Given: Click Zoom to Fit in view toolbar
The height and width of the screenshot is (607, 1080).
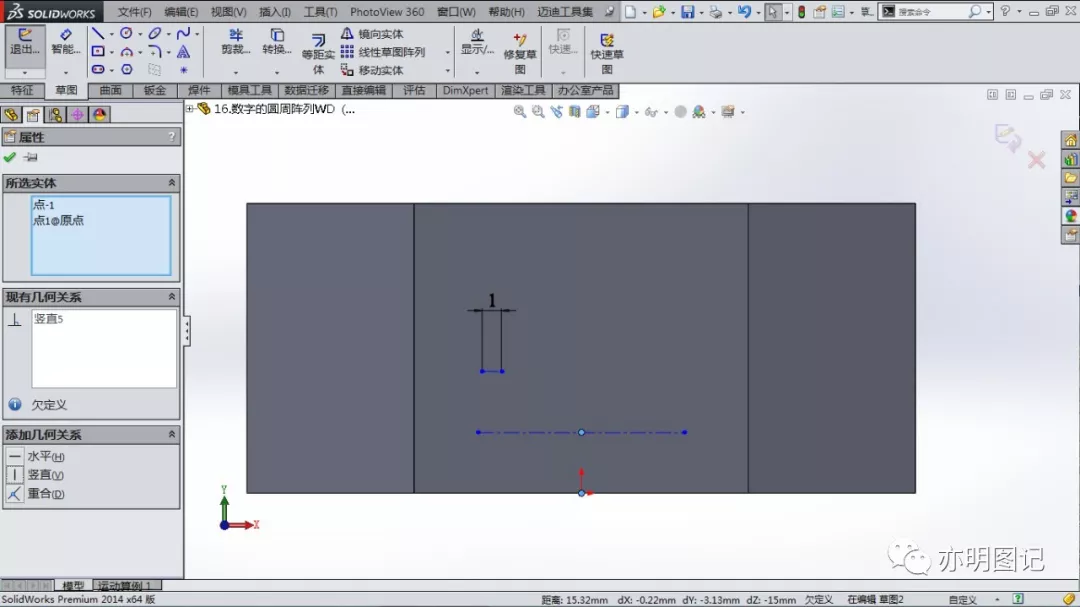Looking at the screenshot, I should 519,112.
